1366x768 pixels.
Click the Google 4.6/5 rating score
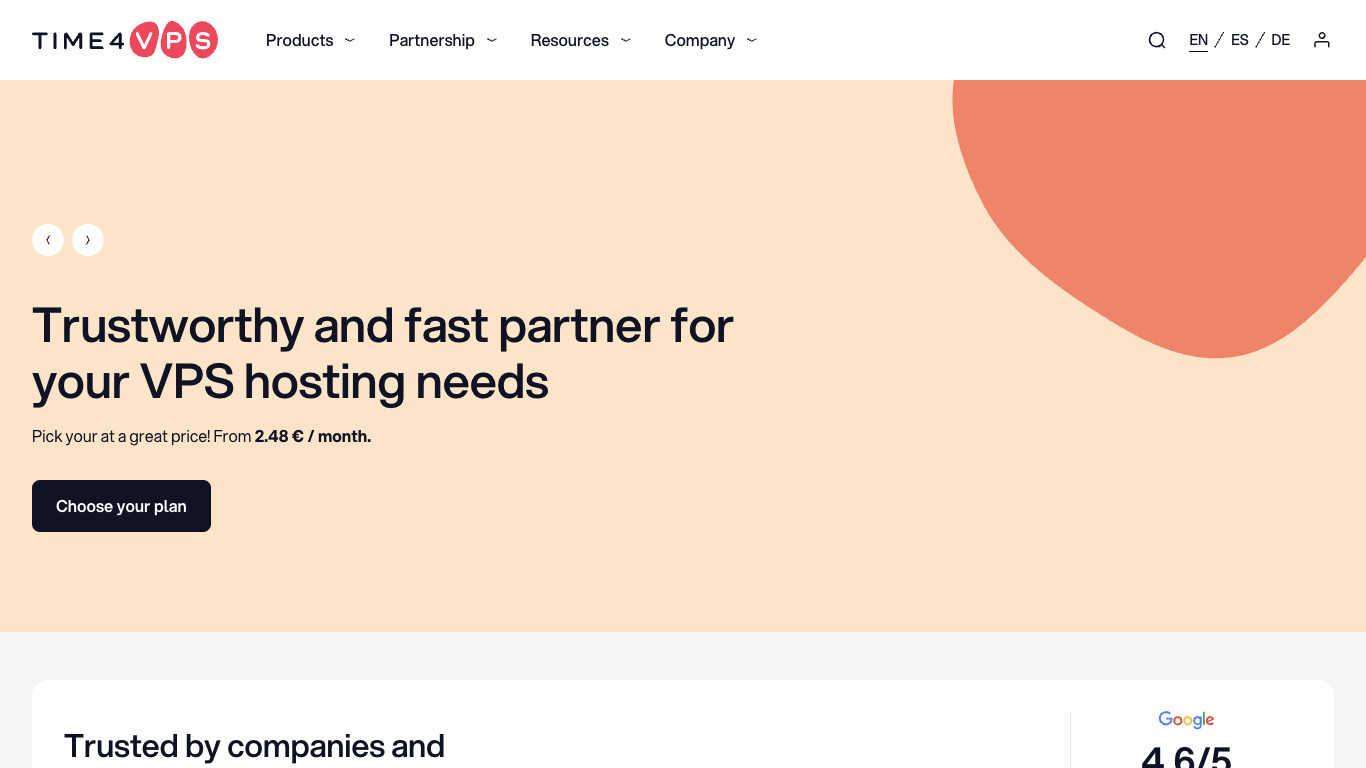[x=1186, y=756]
